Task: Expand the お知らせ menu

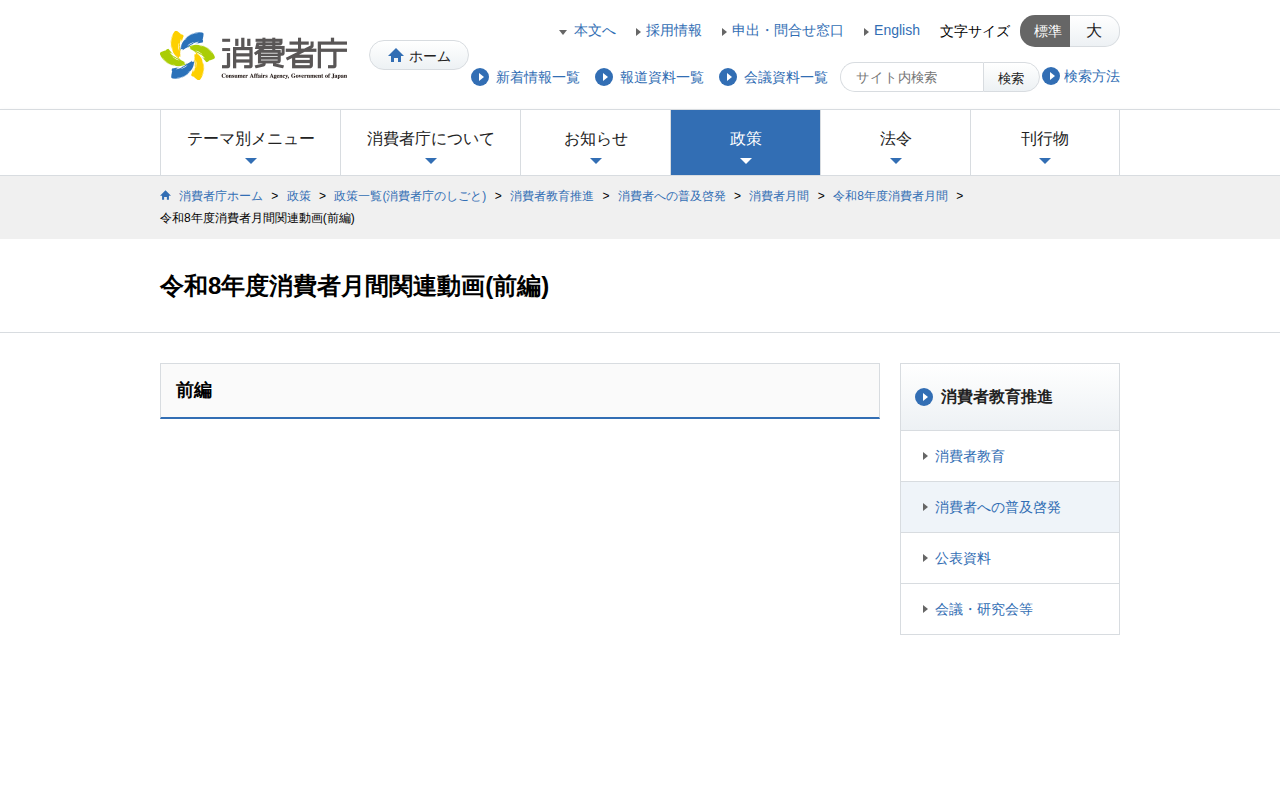Action: tap(596, 143)
